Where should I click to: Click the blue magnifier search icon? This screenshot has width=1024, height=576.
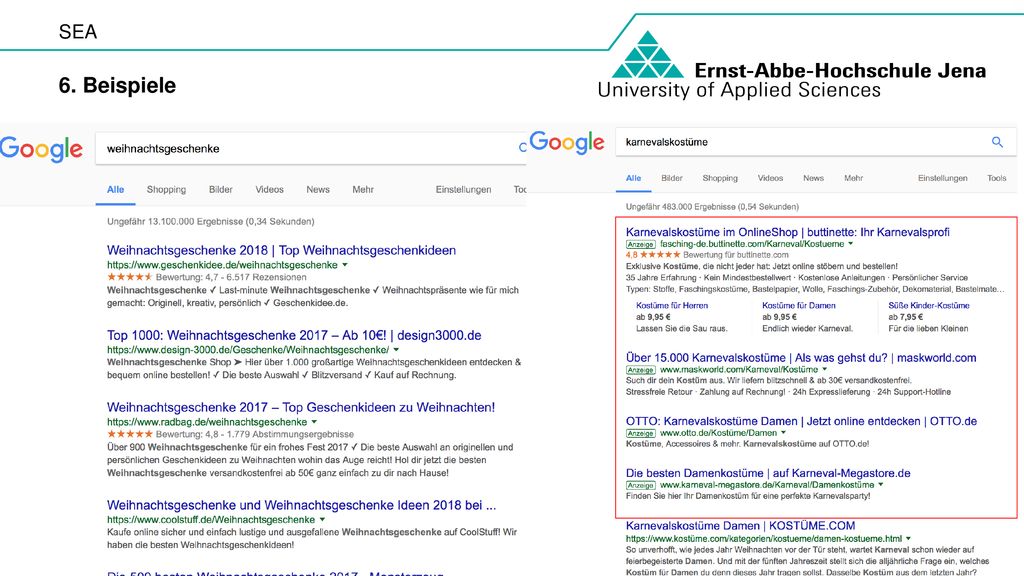(x=997, y=142)
